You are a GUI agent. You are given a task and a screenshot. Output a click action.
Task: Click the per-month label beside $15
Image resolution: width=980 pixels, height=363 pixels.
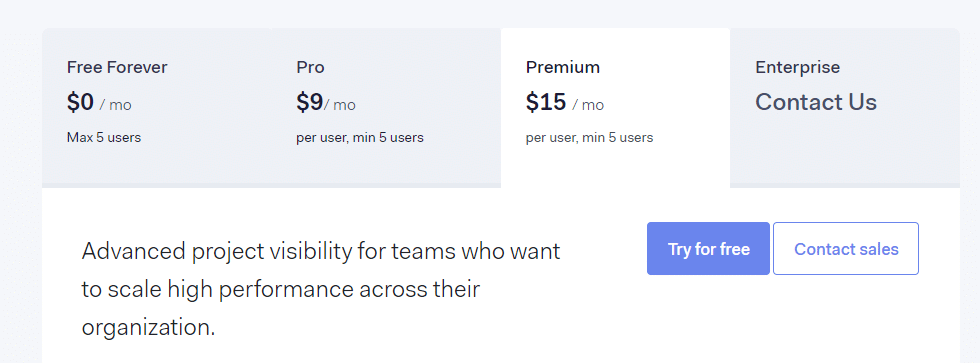tap(588, 105)
